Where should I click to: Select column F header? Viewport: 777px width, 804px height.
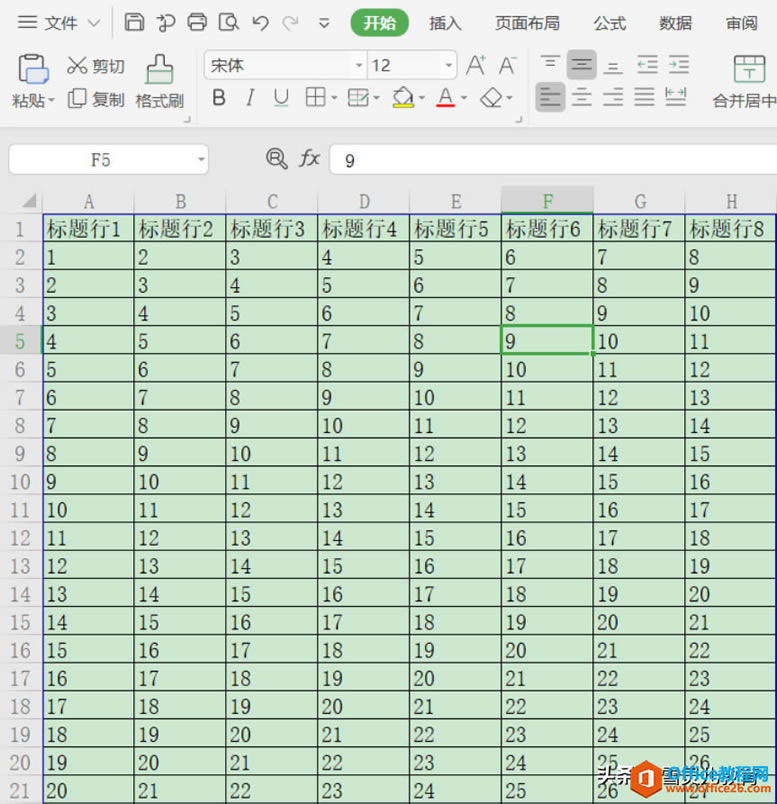[x=547, y=201]
